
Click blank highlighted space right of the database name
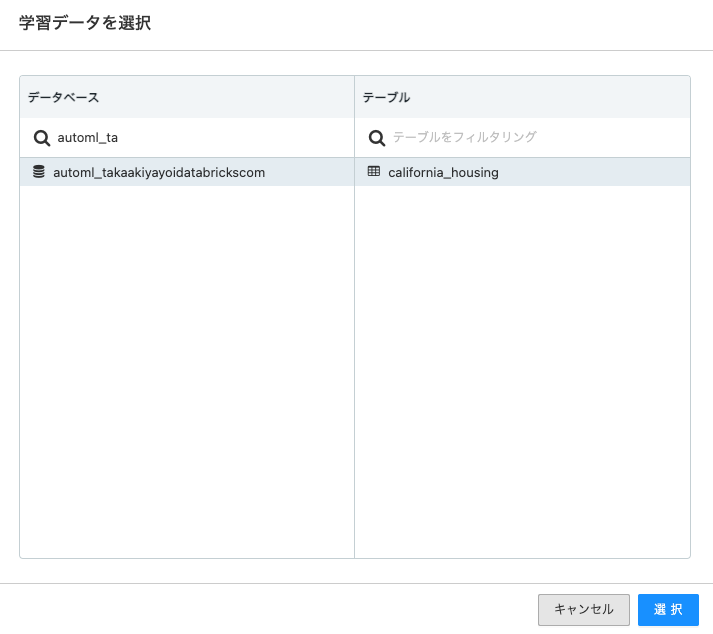pos(310,172)
